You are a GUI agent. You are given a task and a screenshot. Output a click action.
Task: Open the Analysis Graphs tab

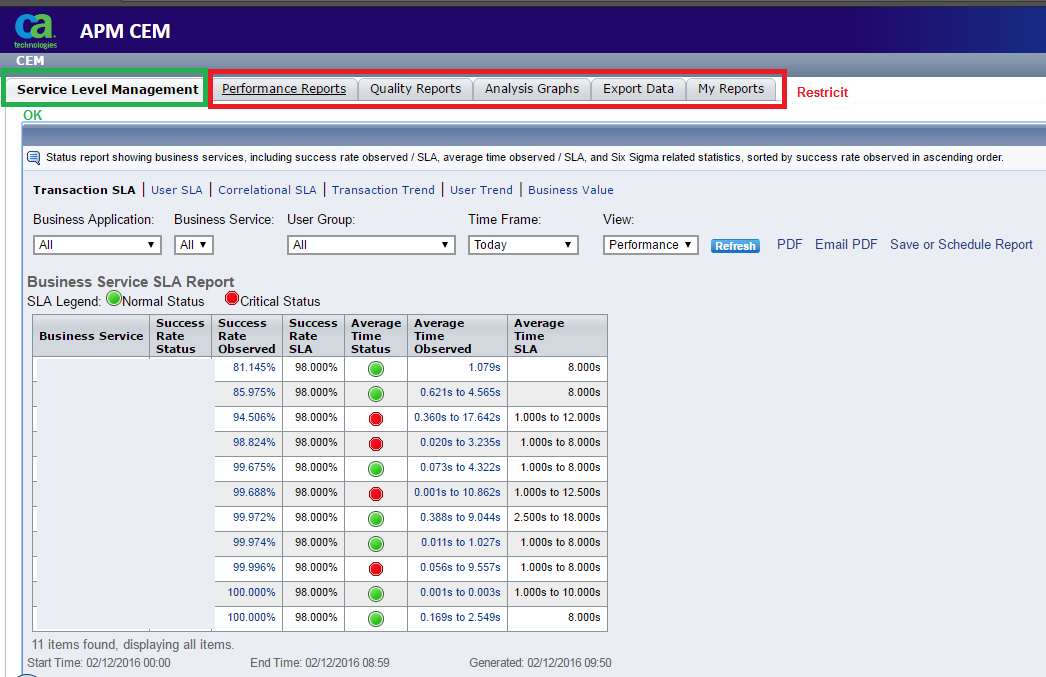click(x=532, y=89)
